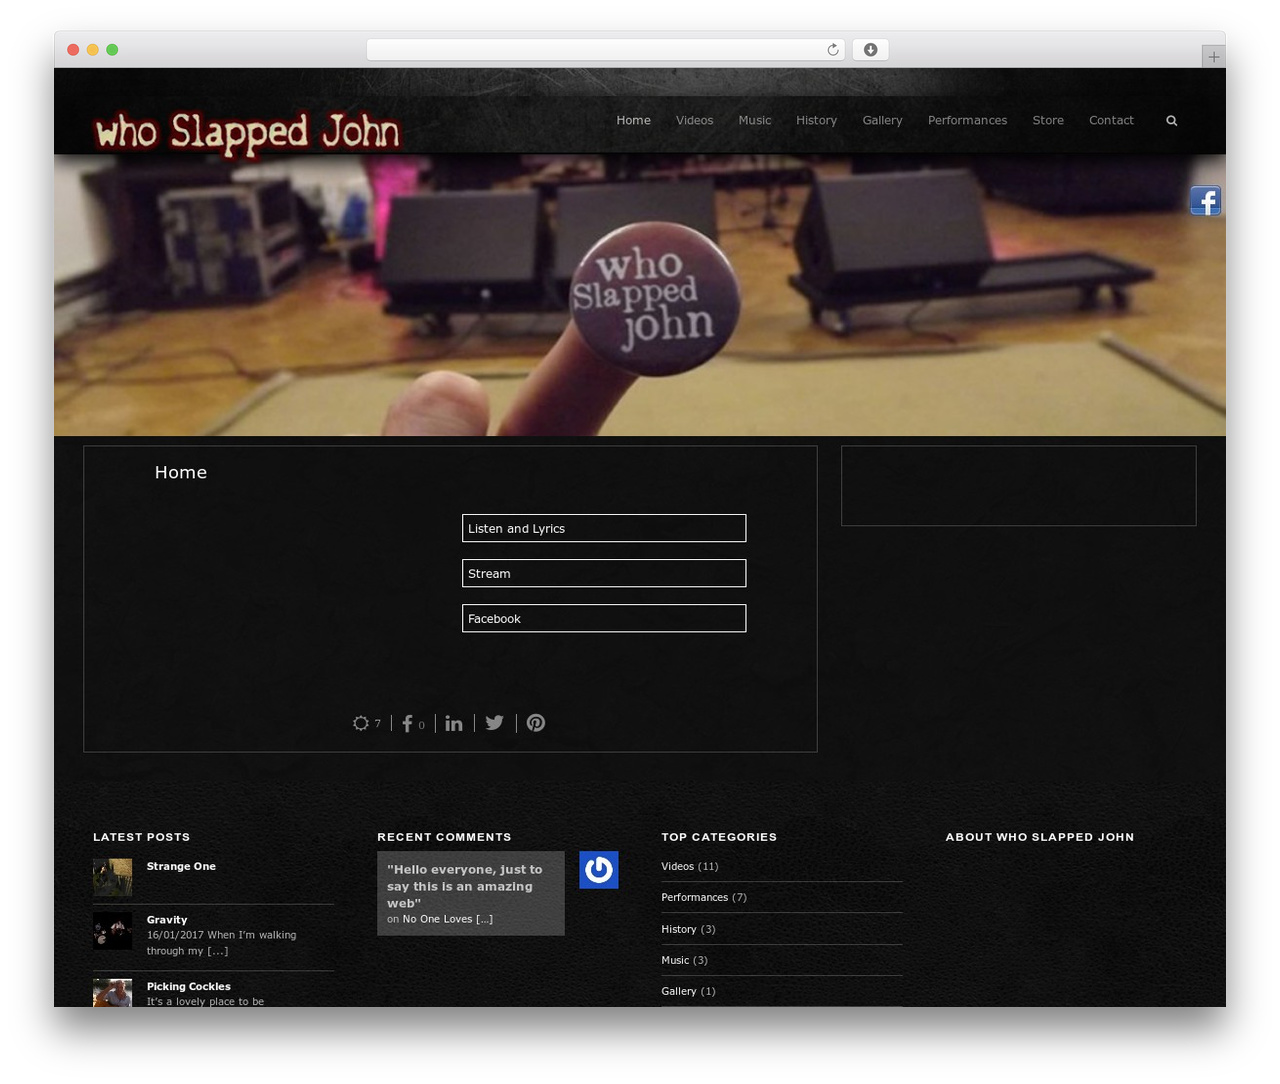Open a new browser tab with the plus button
Viewport: 1280px width, 1084px height.
click(1213, 57)
